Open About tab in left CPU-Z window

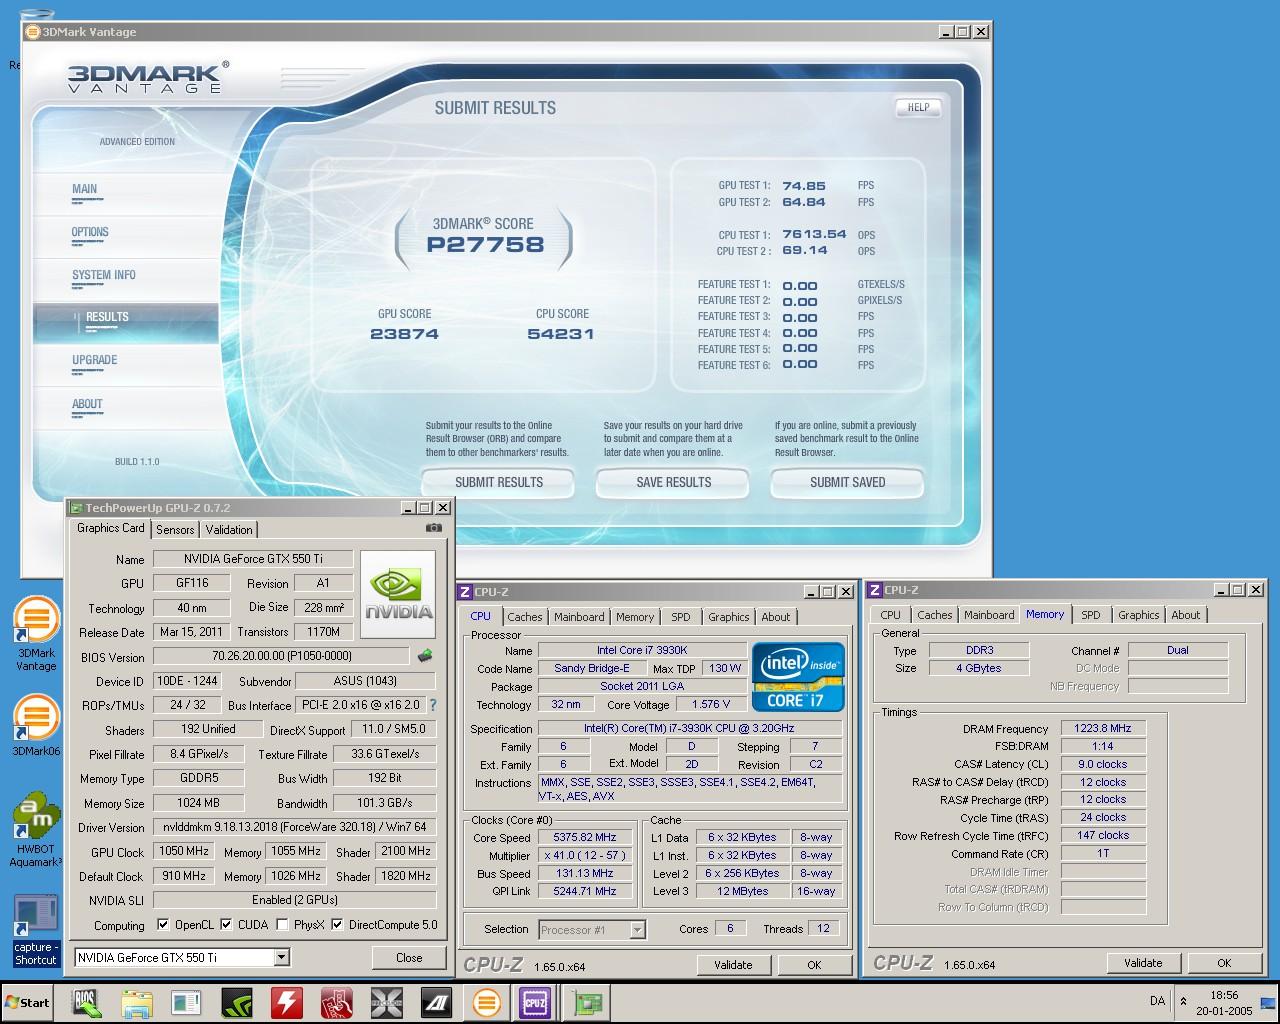pyautogui.click(x=775, y=617)
